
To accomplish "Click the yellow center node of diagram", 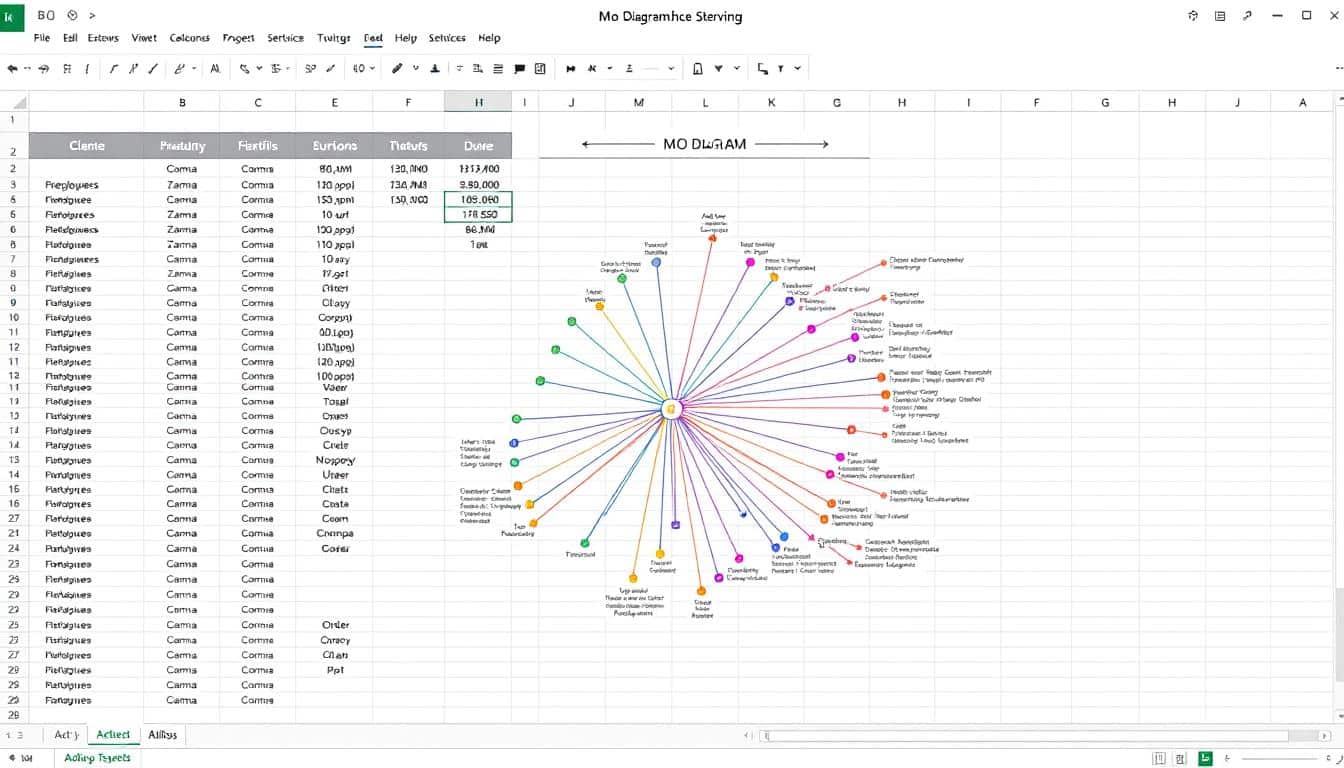I will pyautogui.click(x=672, y=408).
